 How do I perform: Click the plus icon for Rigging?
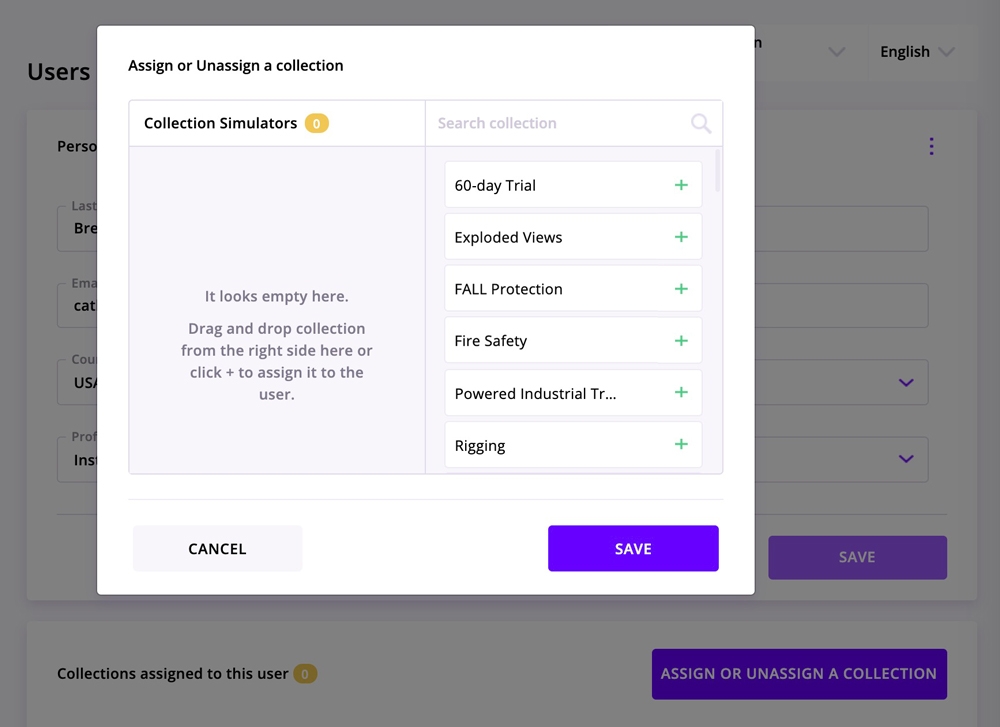681,445
